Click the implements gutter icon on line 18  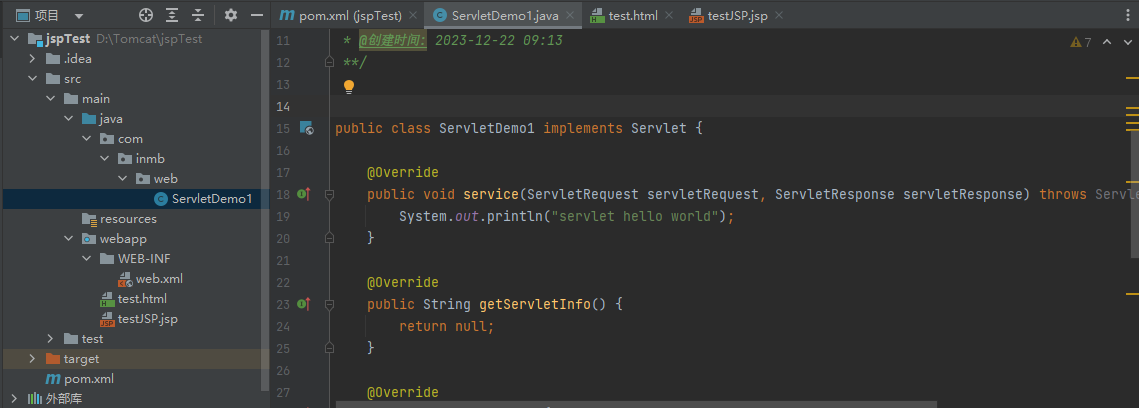pos(304,194)
